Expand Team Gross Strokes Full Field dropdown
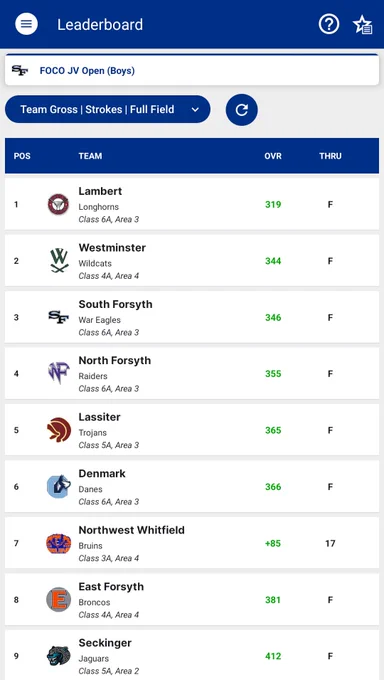 (x=108, y=109)
